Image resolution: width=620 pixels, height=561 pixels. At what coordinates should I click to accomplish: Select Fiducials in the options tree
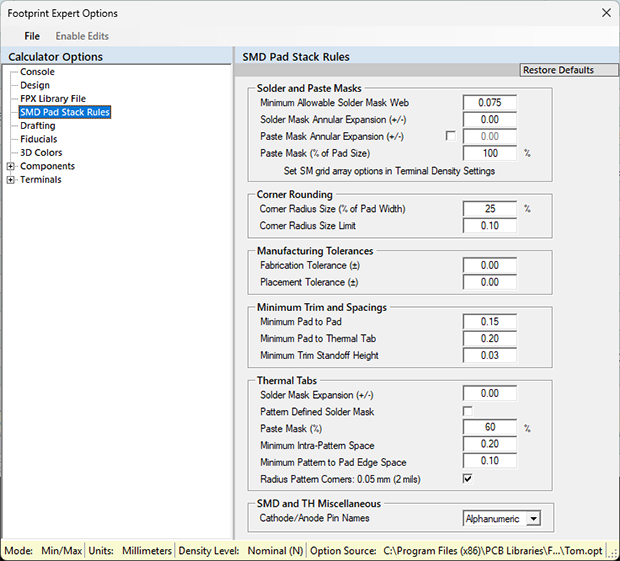click(39, 139)
